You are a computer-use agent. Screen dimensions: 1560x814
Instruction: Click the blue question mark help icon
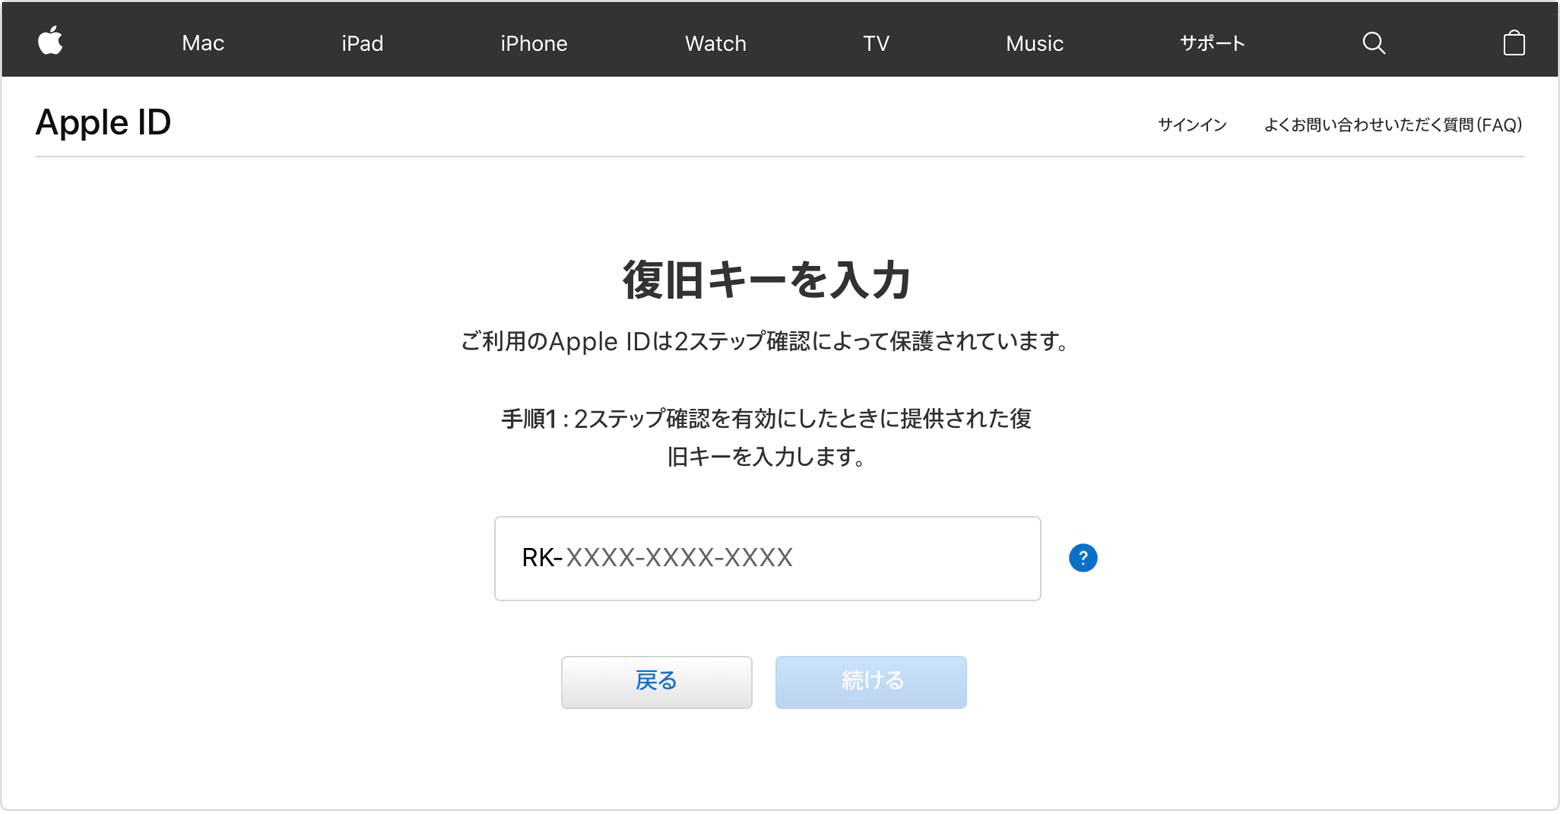pyautogui.click(x=1083, y=558)
